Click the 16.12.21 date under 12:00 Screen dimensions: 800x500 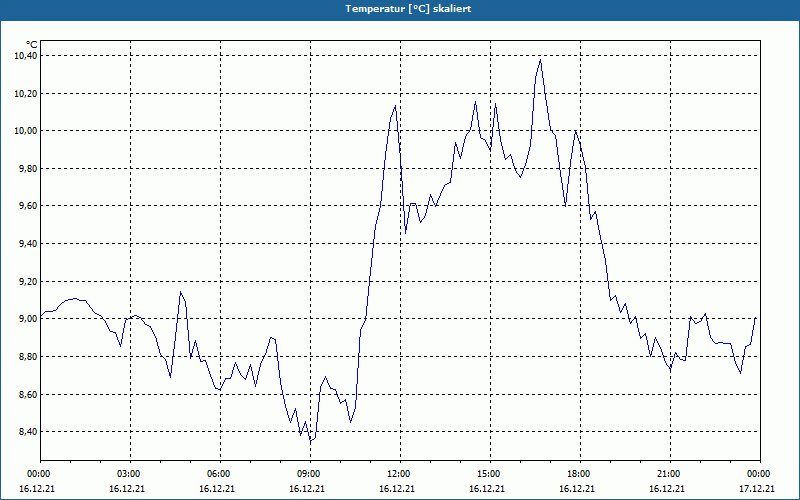point(397,489)
